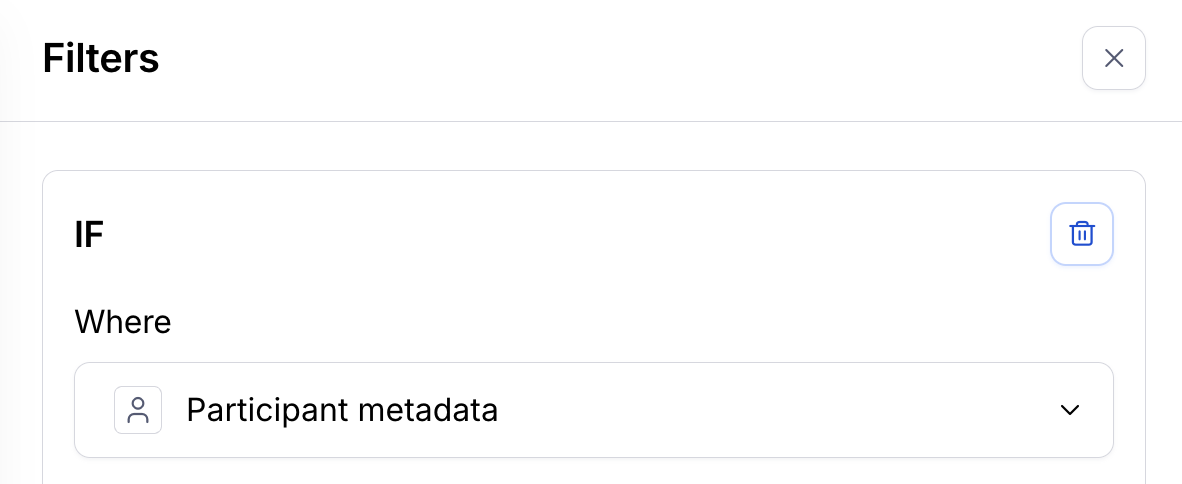This screenshot has height=484, width=1182.
Task: Click the person icon beside Participant metadata
Action: pyautogui.click(x=138, y=410)
